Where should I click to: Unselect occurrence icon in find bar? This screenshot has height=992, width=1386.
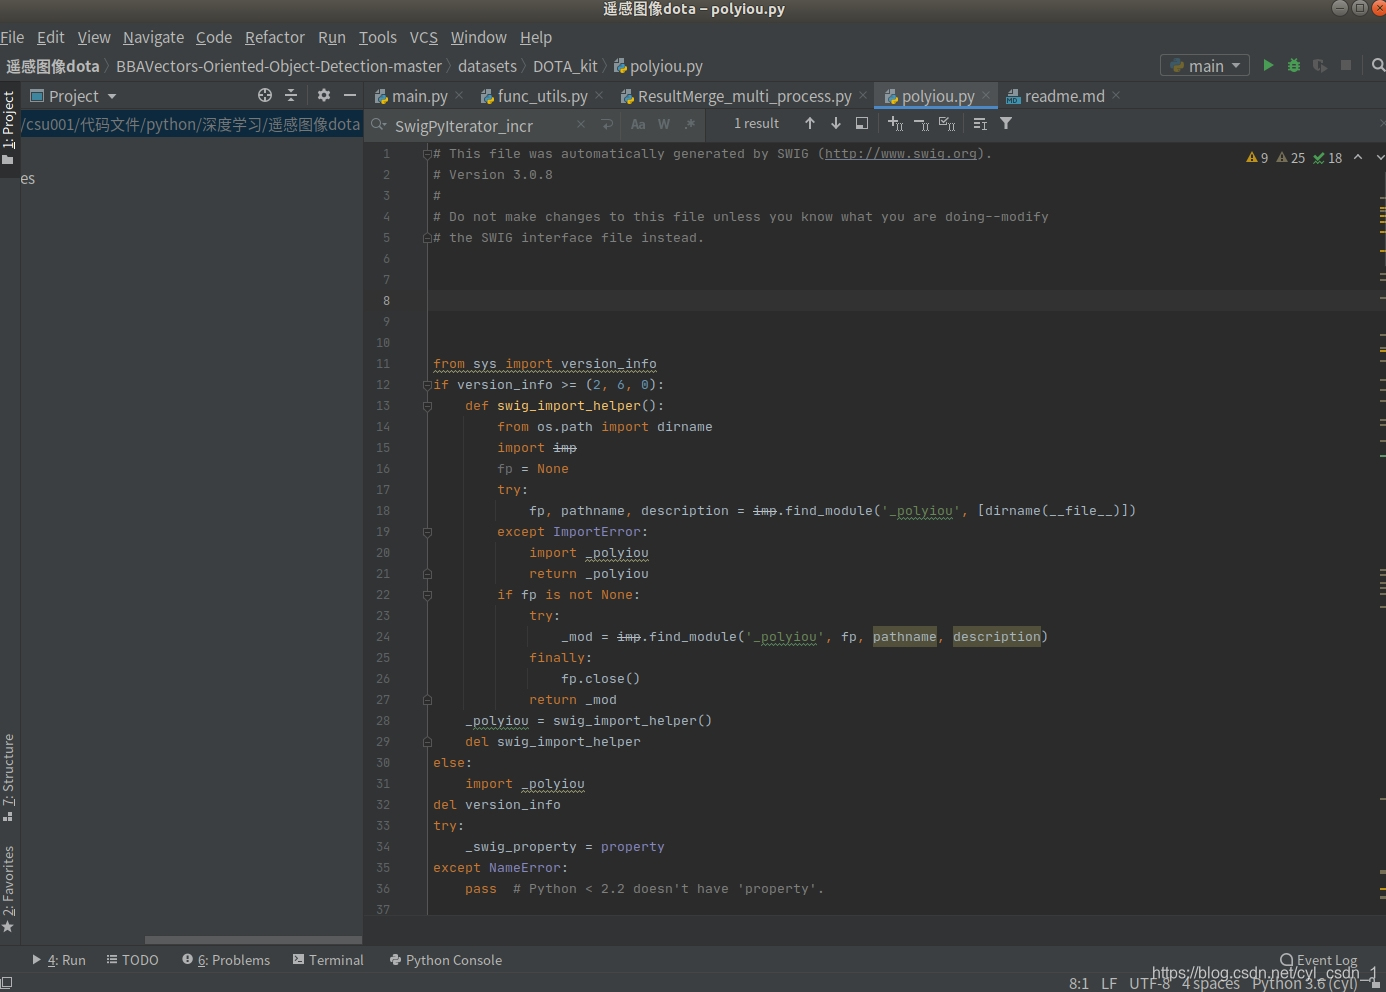tap(921, 123)
